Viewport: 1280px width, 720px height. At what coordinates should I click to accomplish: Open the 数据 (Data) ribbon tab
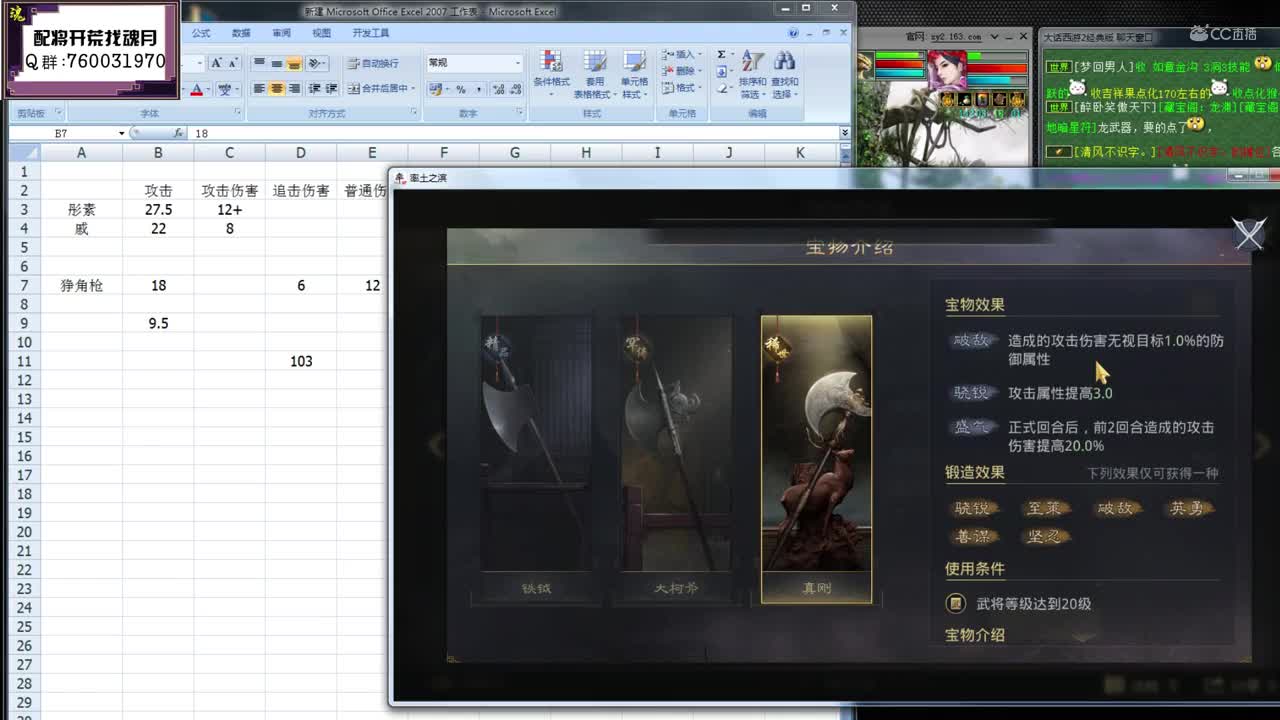click(x=241, y=33)
